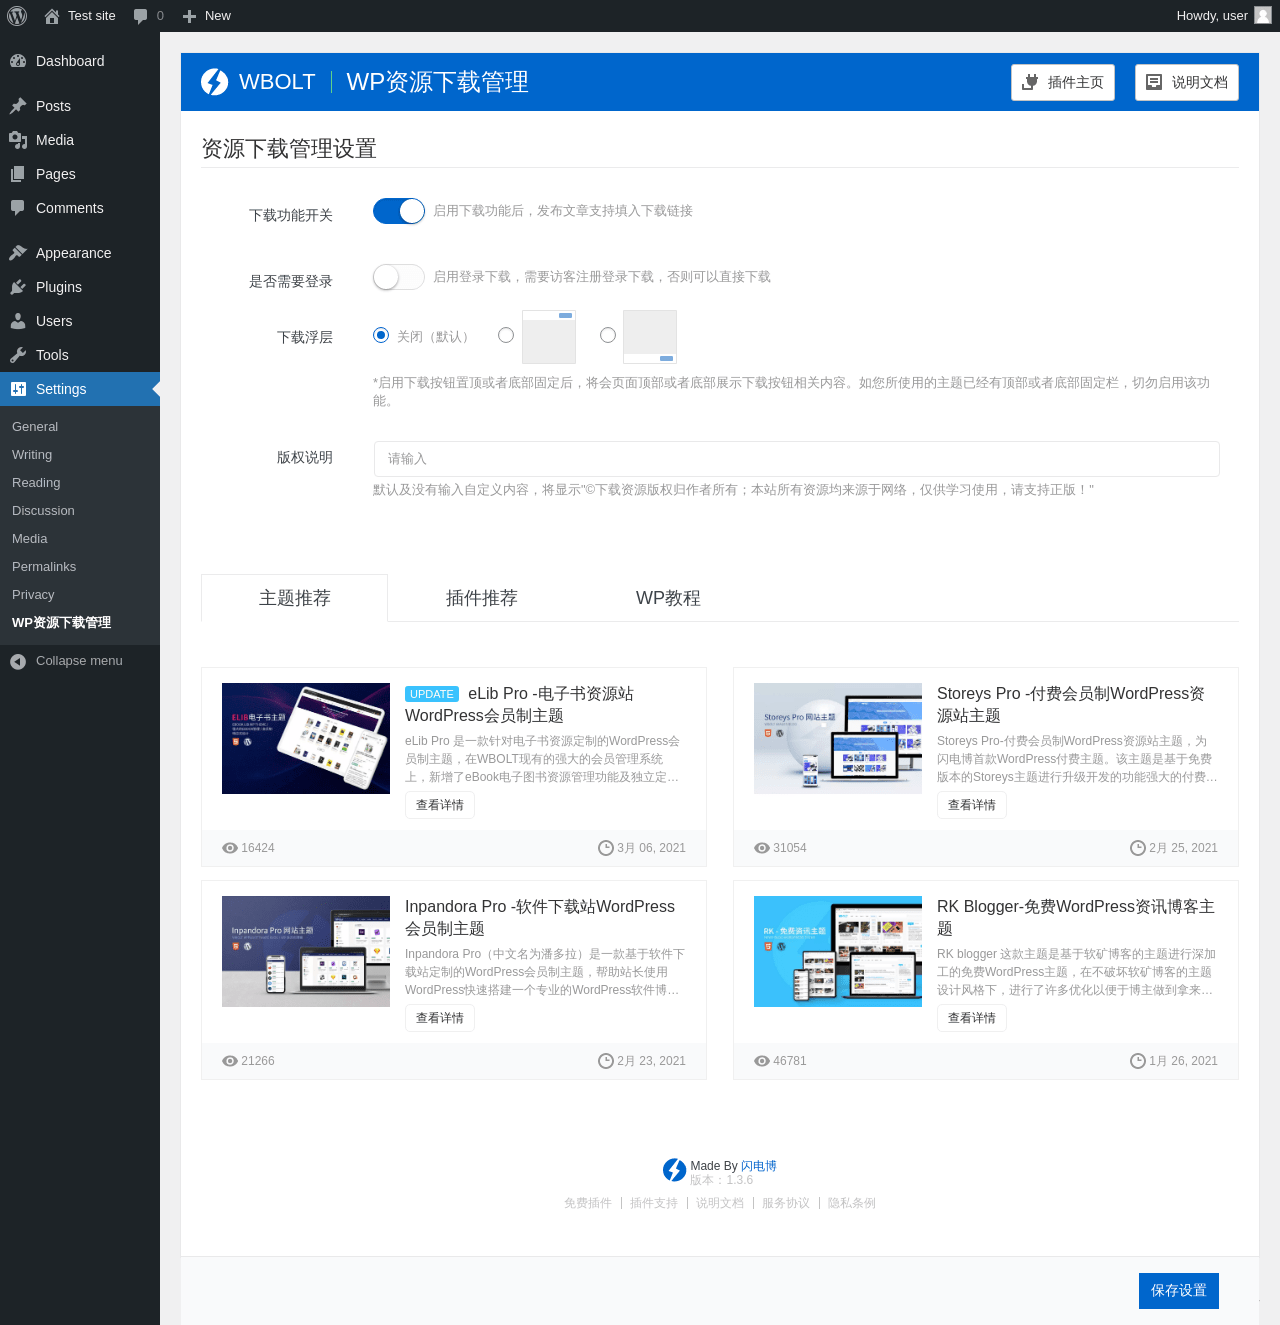Click the Tools wrench icon
This screenshot has width=1280, height=1325.
pos(18,355)
